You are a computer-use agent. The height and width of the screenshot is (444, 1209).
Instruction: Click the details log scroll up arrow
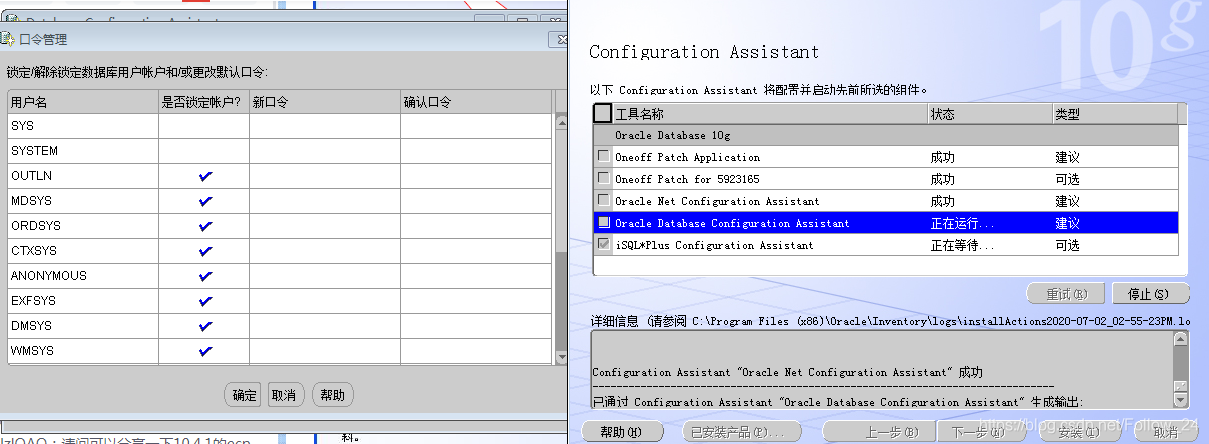[1181, 340]
